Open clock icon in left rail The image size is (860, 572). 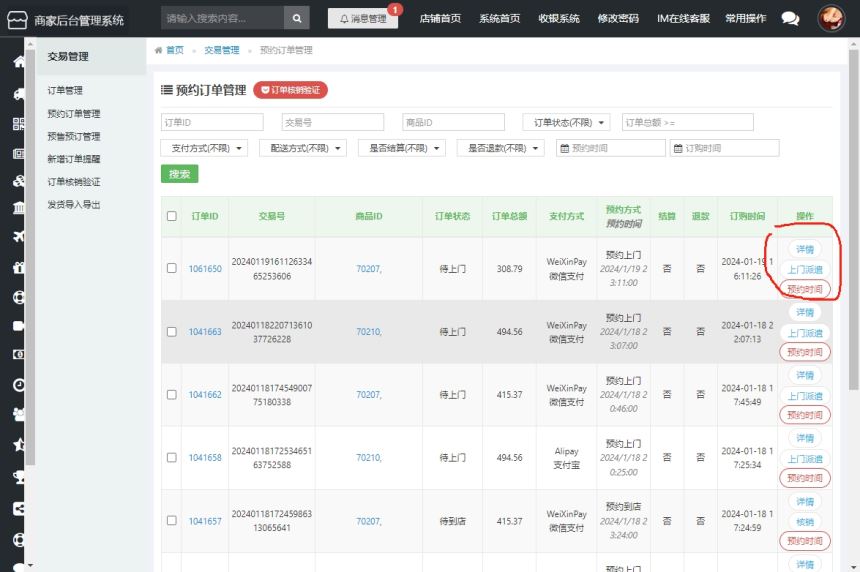pyautogui.click(x=19, y=385)
